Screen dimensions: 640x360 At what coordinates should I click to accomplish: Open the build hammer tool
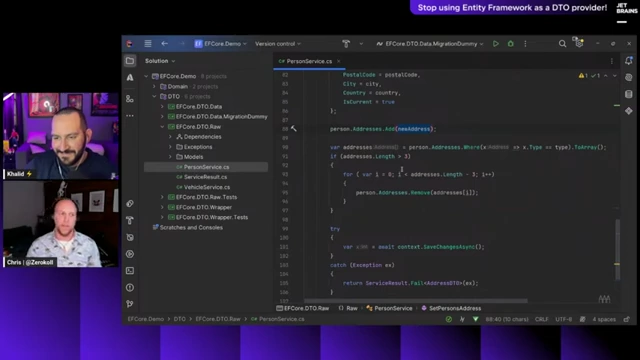point(346,44)
